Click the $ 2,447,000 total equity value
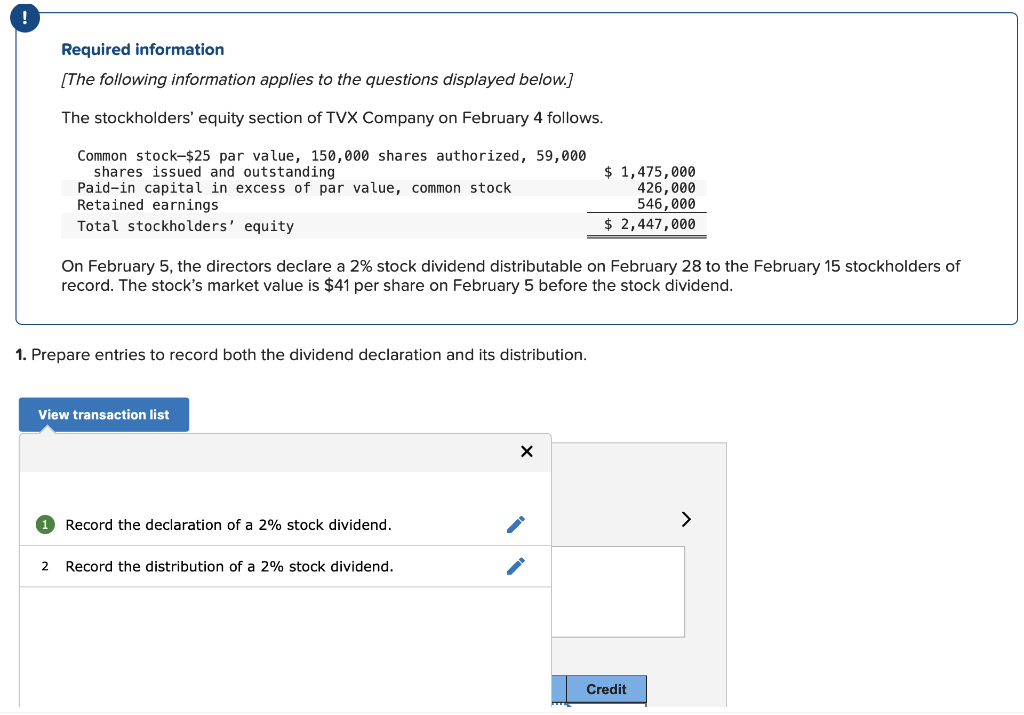 649,224
